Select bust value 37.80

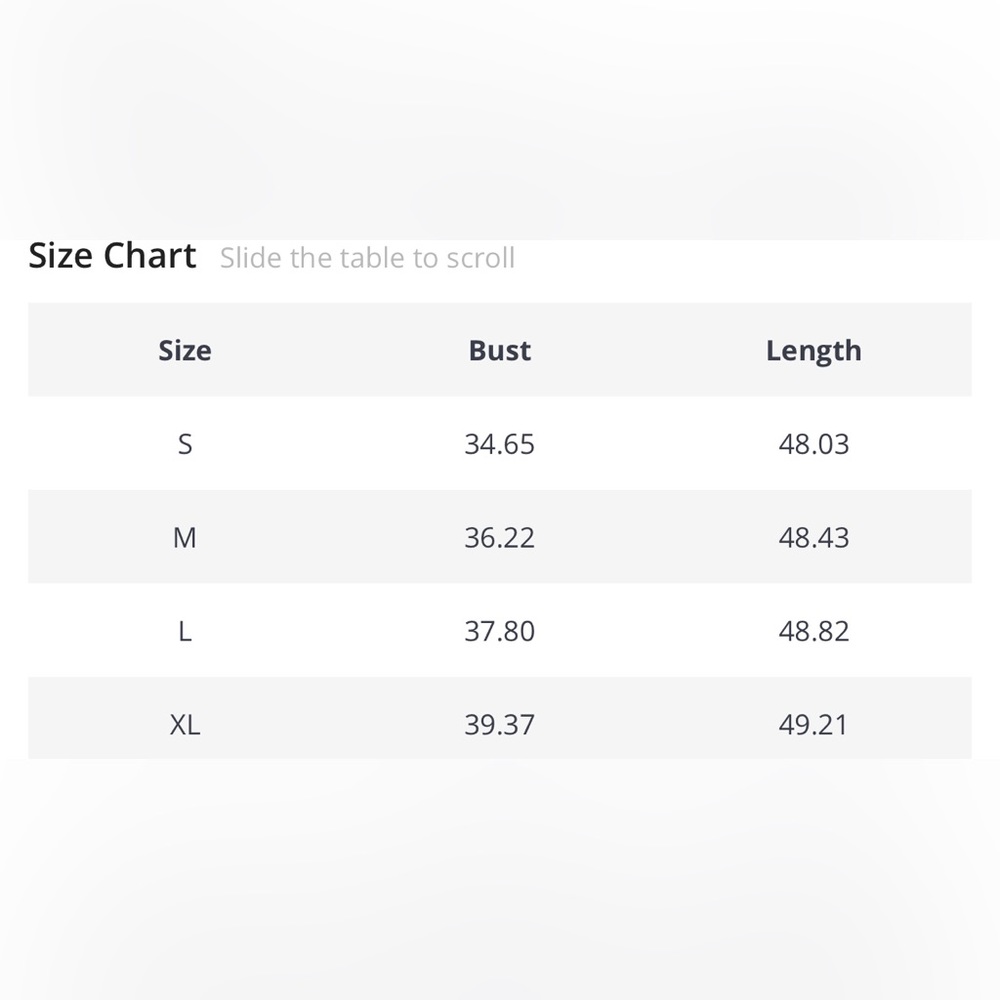[x=499, y=631]
